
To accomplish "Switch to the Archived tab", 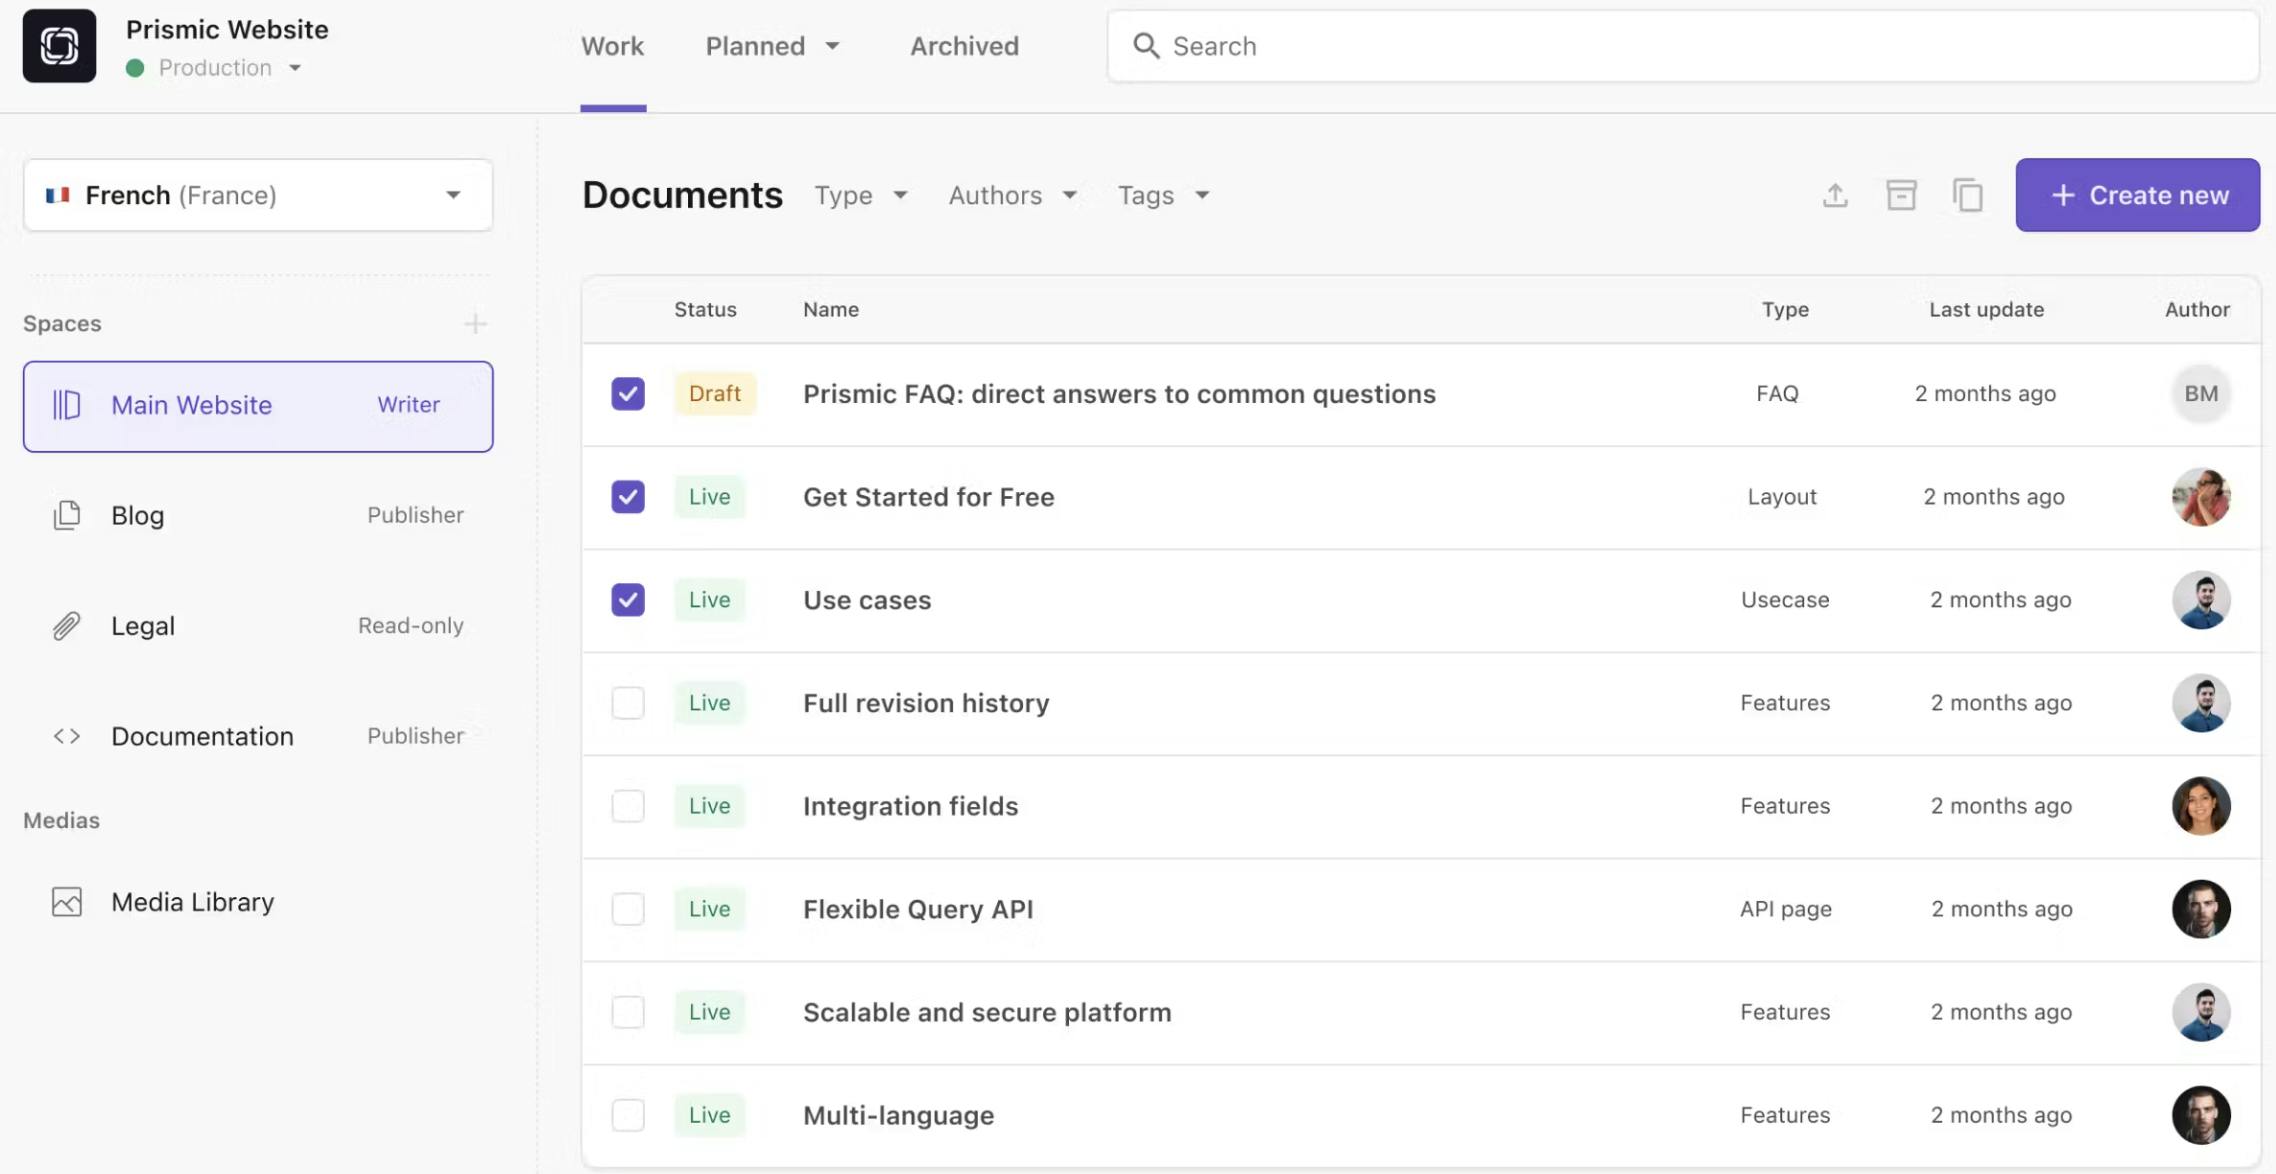I will [964, 46].
